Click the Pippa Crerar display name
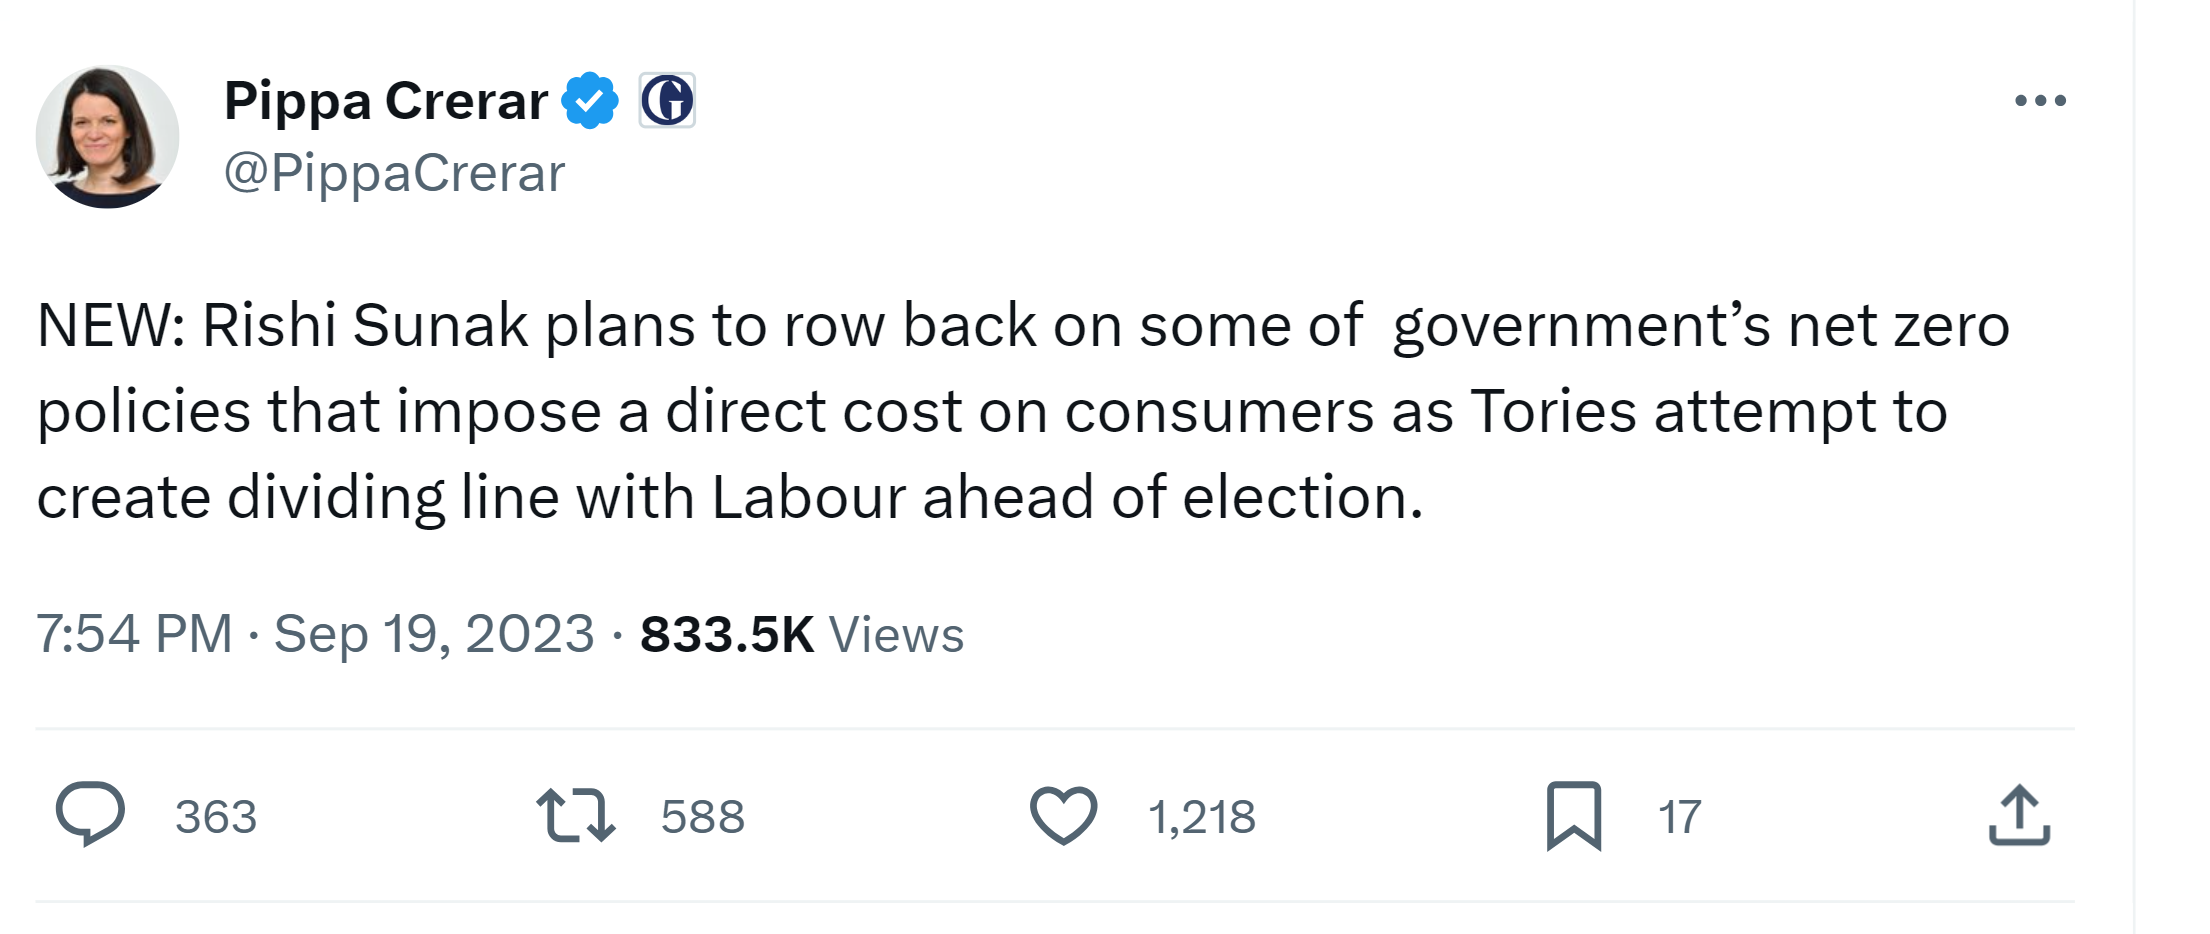The image size is (2210, 934). (386, 100)
